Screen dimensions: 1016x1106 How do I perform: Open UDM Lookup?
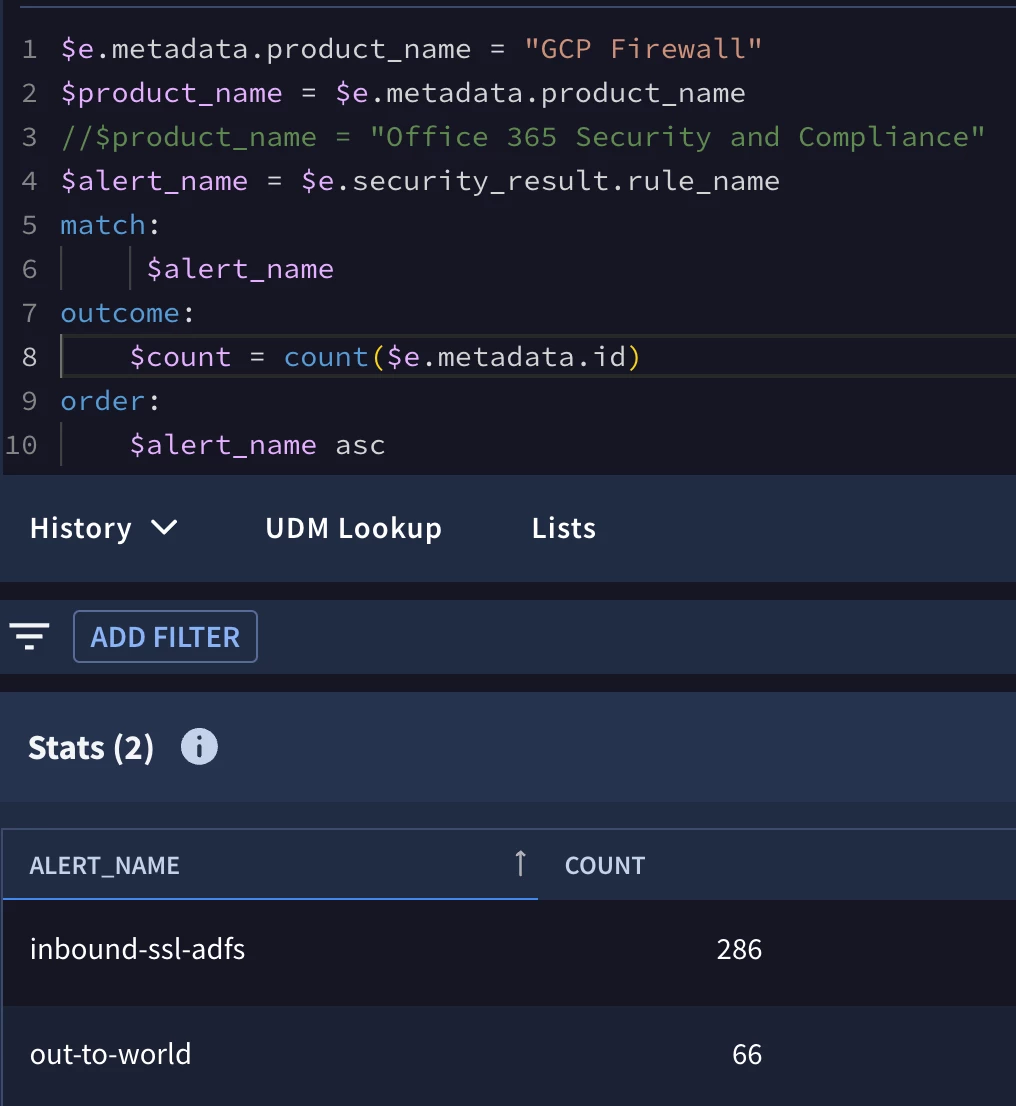(353, 528)
